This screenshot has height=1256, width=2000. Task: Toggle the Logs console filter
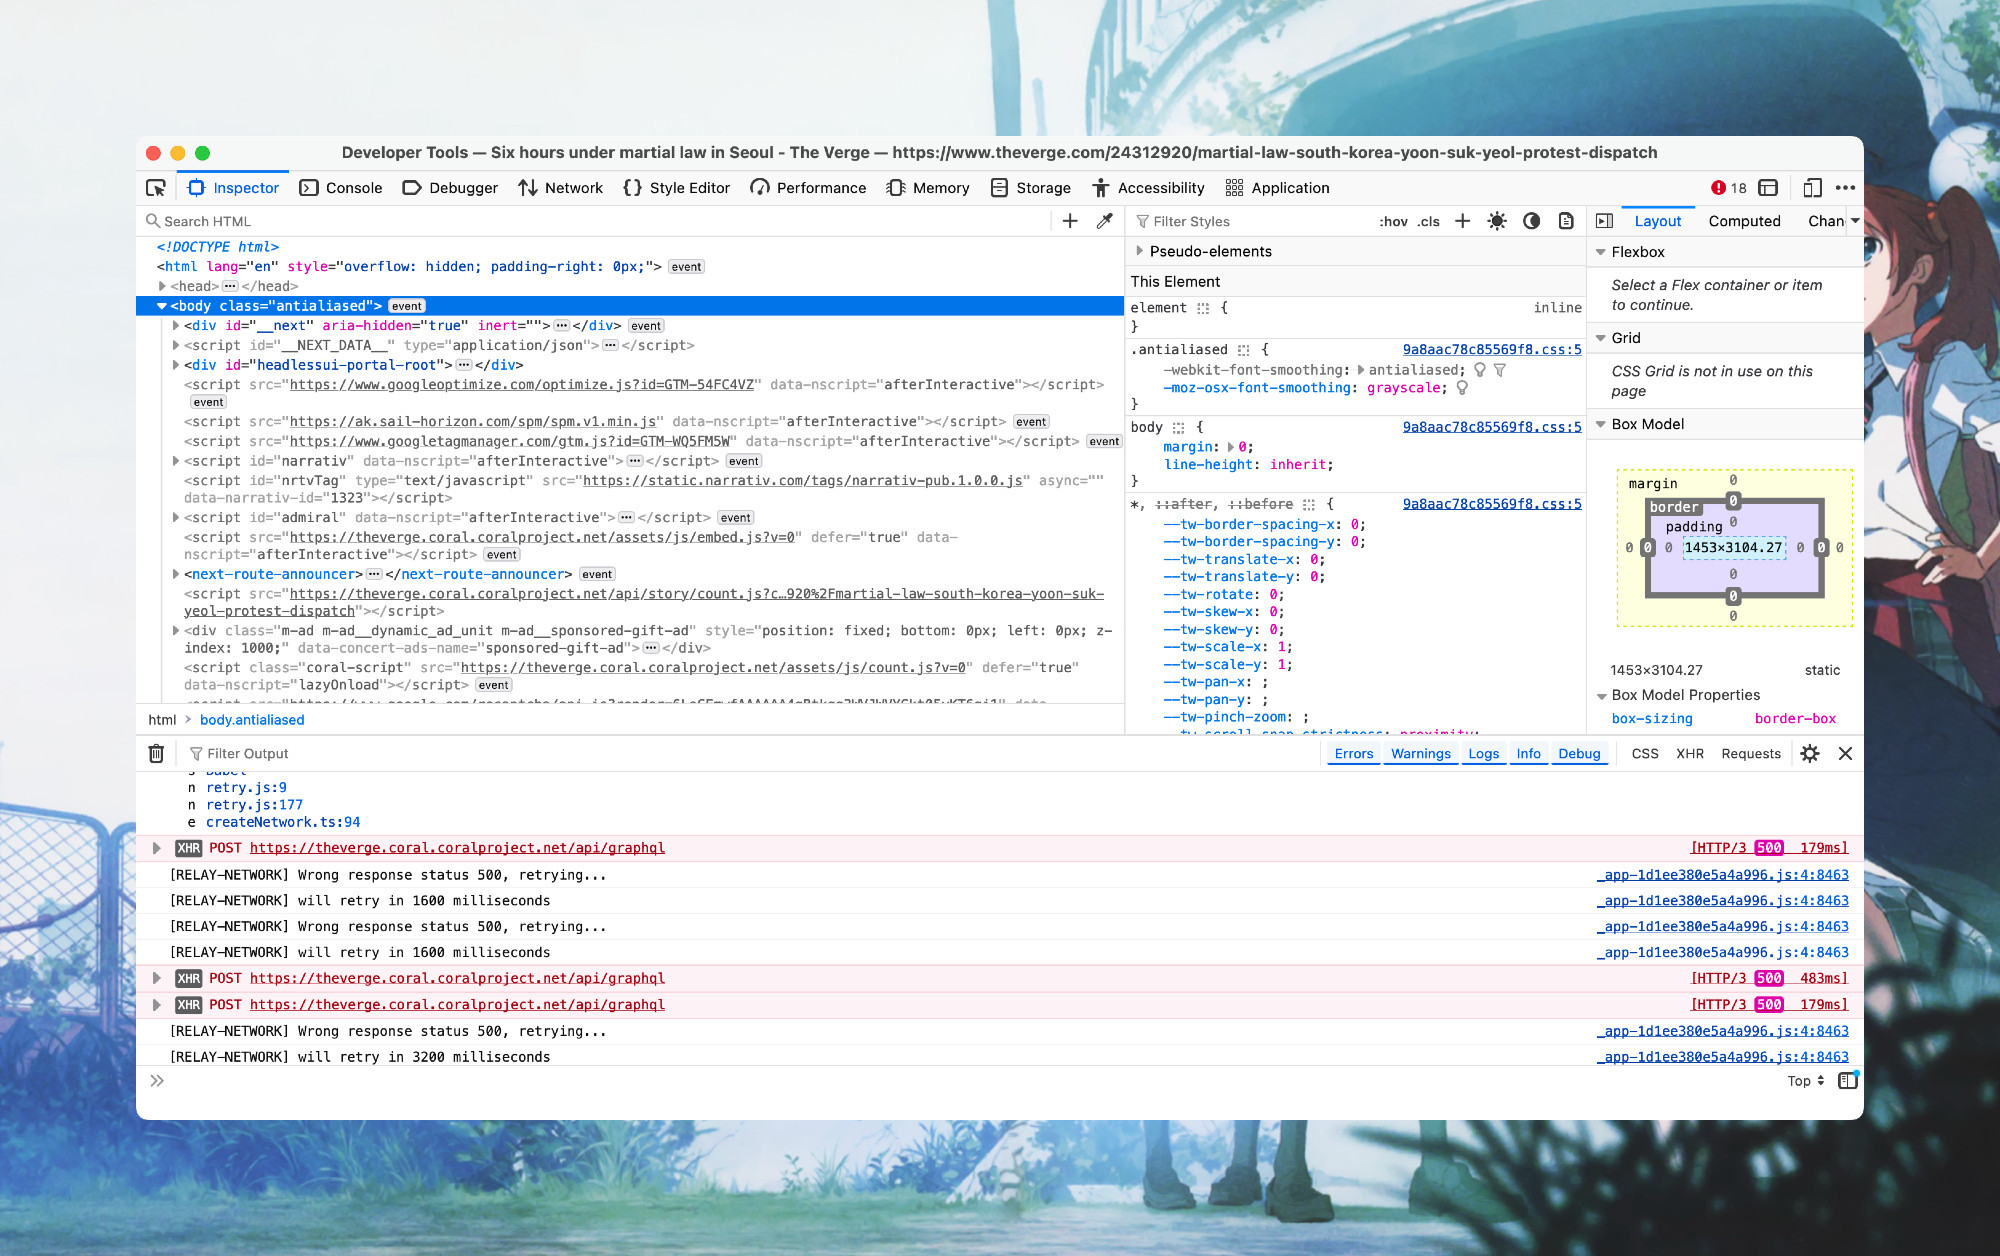coord(1483,754)
